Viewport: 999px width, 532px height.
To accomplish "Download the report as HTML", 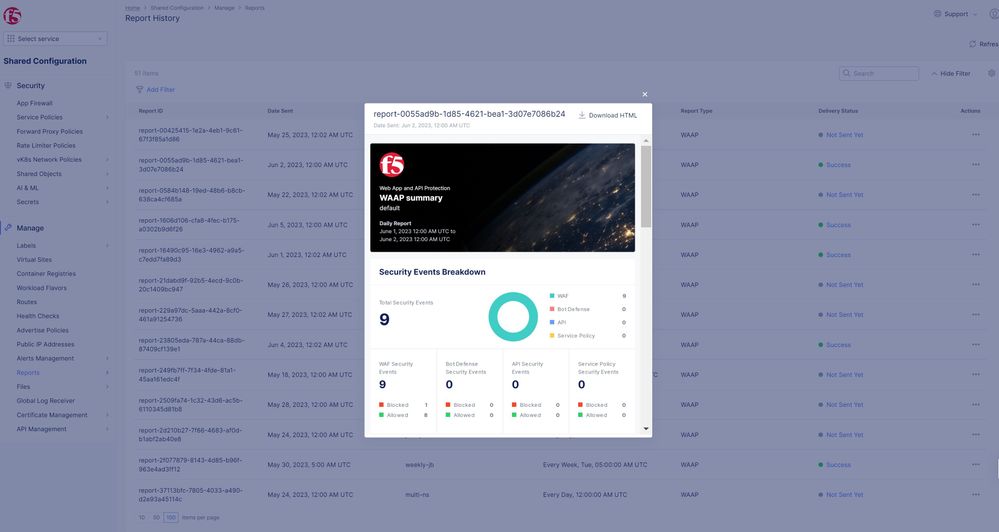I will click(607, 115).
